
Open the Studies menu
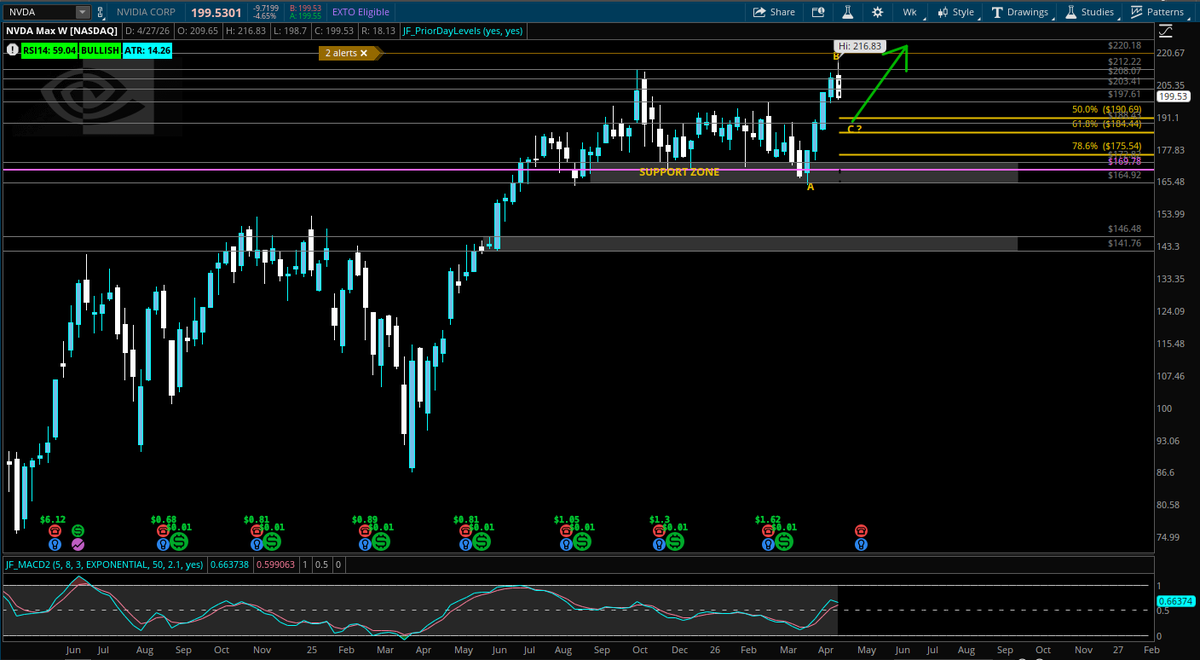1090,12
